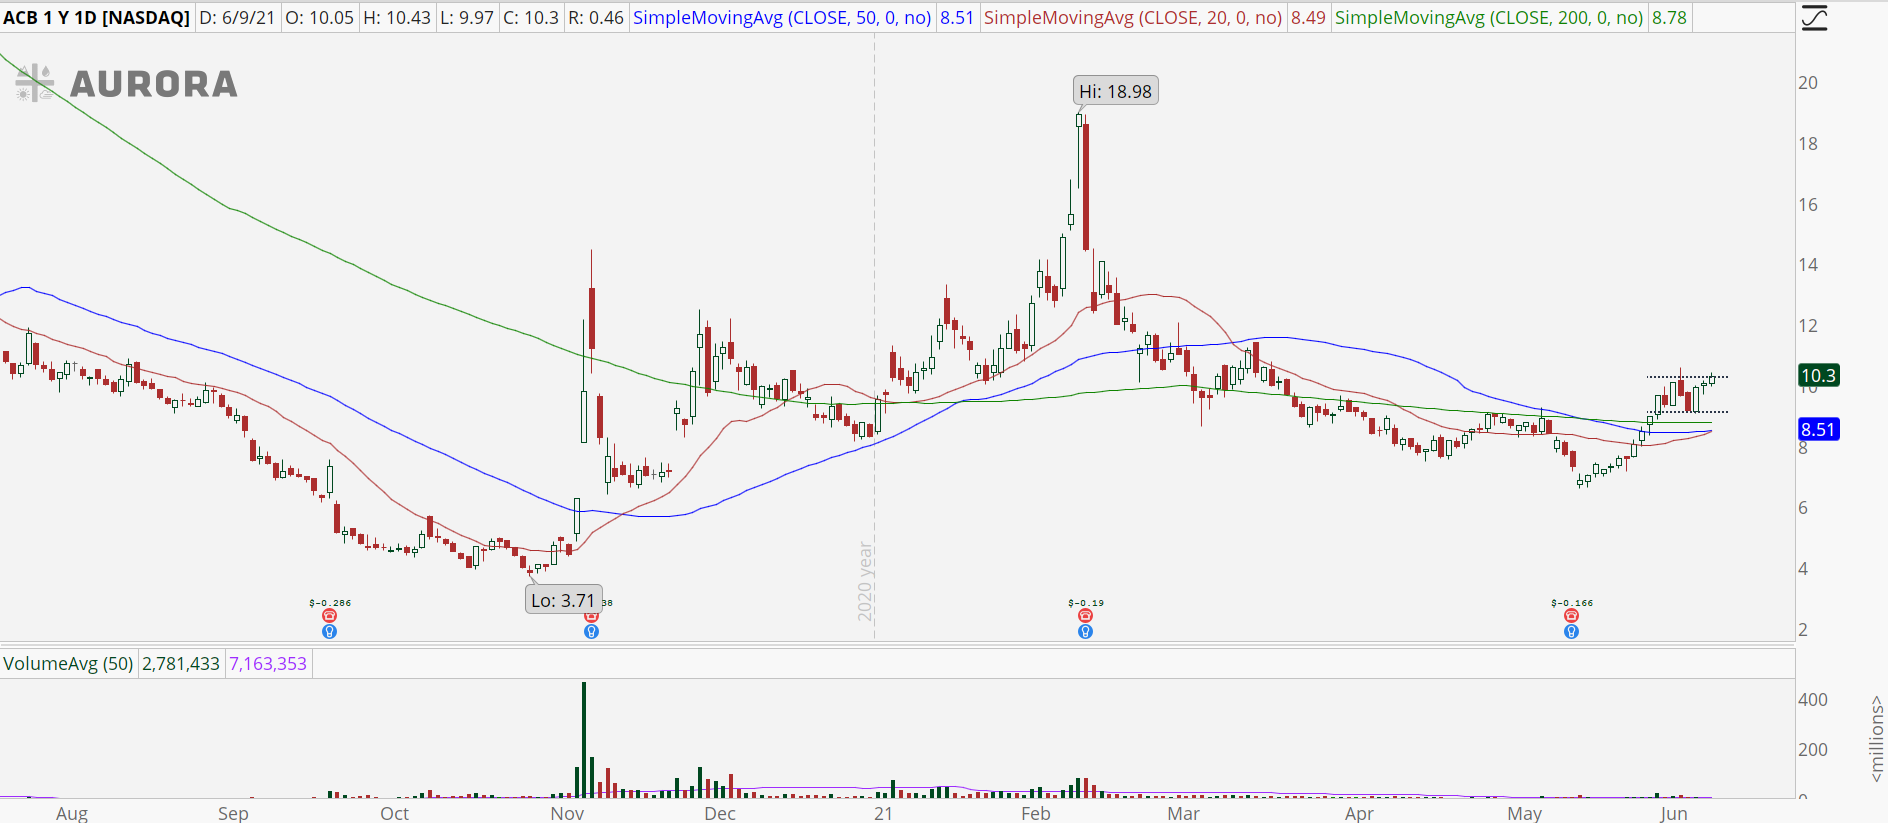1888x823 pixels.
Task: Click the blue 8.51 moving average price tag
Action: 1818,430
